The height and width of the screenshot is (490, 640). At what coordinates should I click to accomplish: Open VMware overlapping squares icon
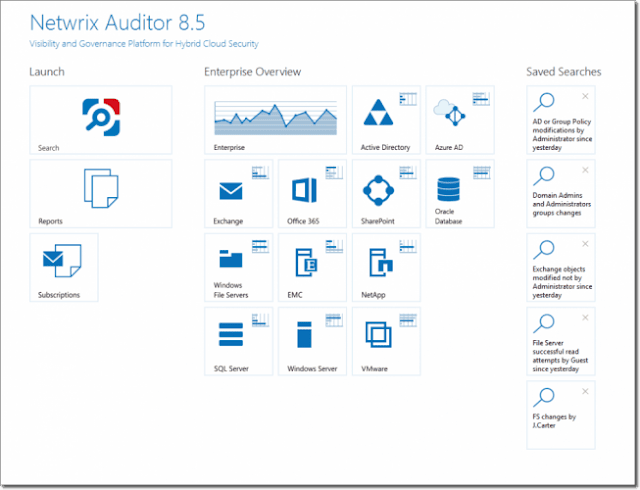(378, 334)
